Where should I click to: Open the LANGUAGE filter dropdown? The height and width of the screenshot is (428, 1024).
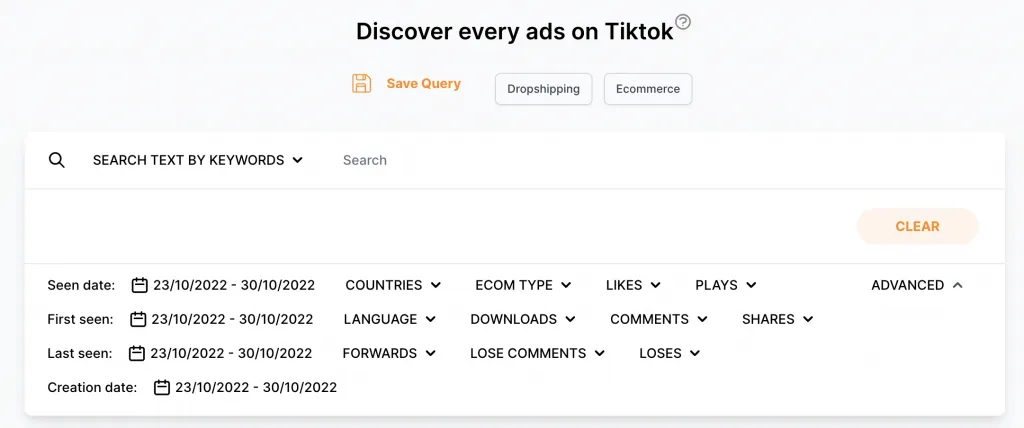390,319
